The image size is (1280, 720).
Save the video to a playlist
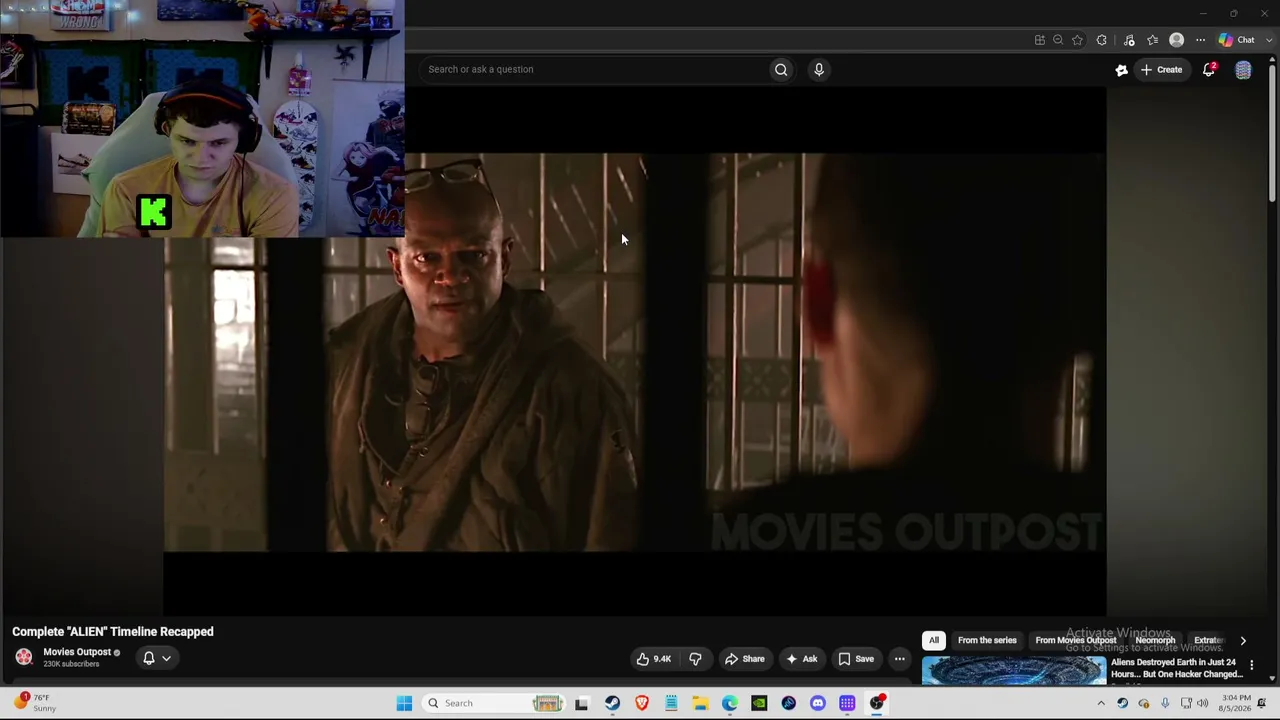pyautogui.click(x=856, y=659)
